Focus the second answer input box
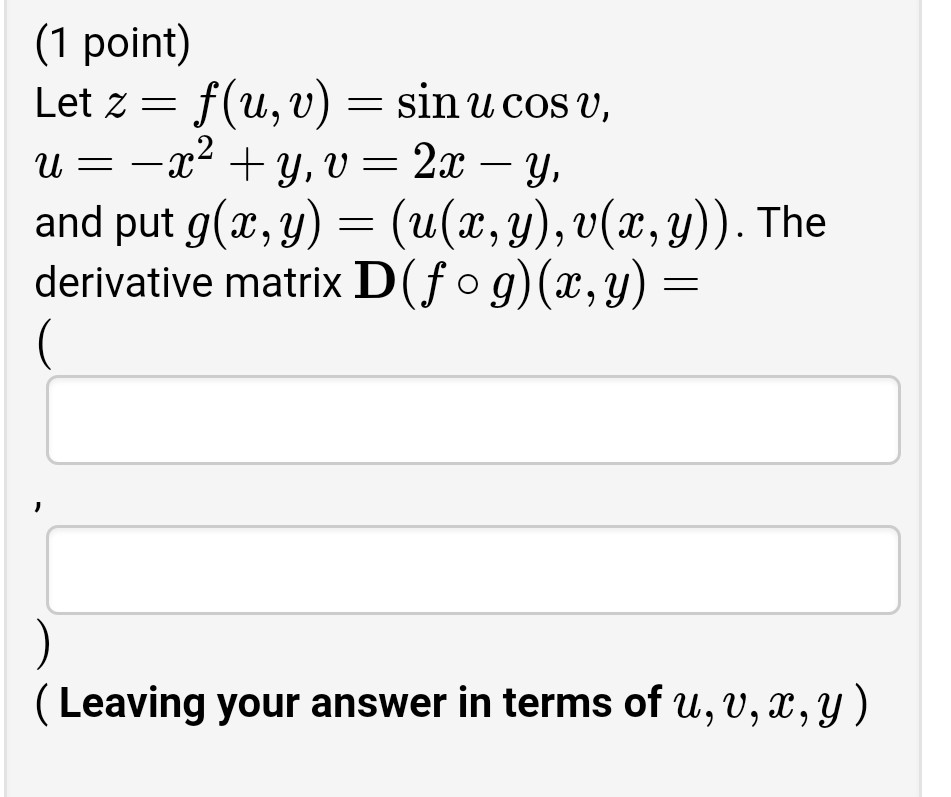The height and width of the screenshot is (797, 951). click(473, 569)
